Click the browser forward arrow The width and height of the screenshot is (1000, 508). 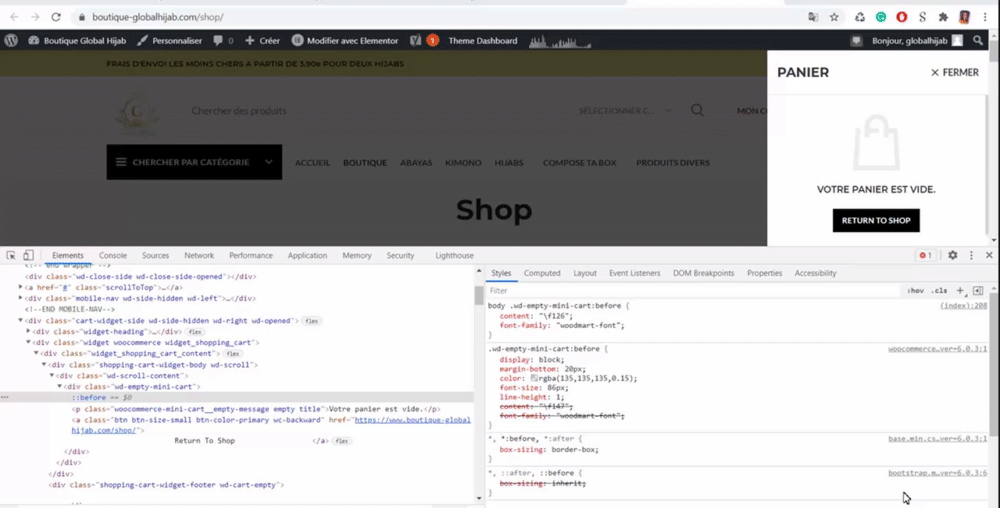click(35, 17)
